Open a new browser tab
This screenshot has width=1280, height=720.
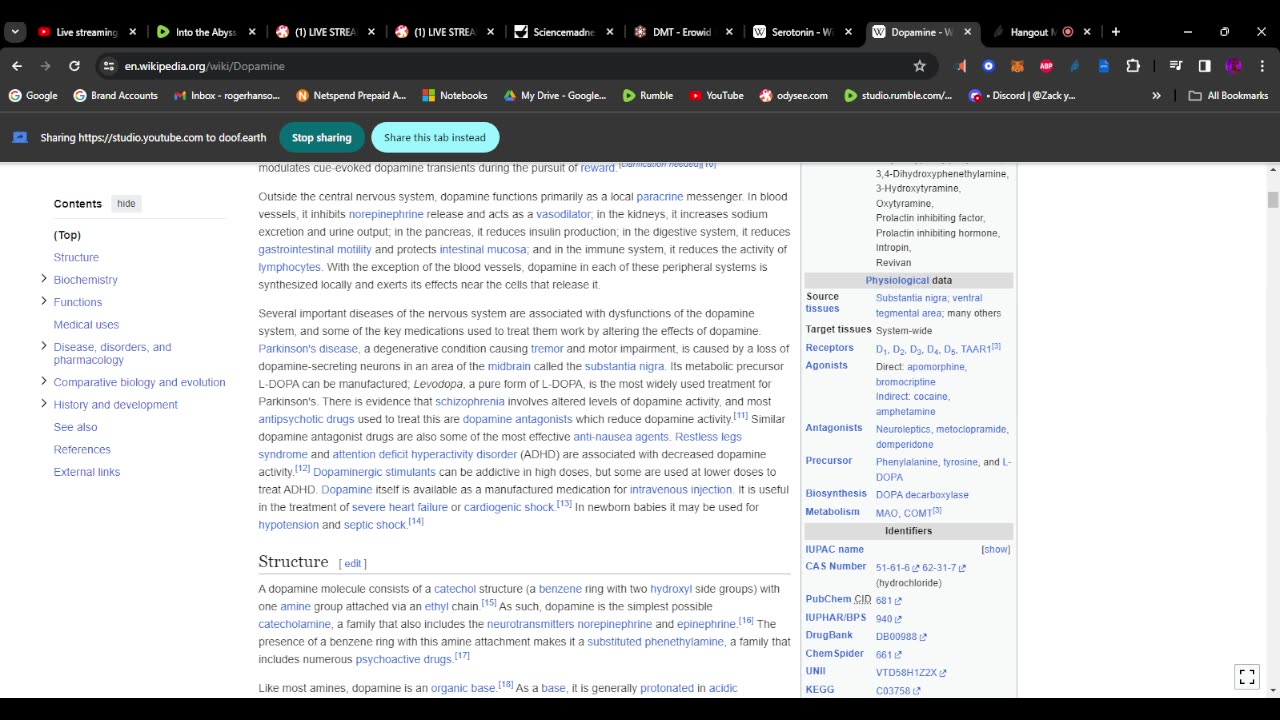(1116, 32)
